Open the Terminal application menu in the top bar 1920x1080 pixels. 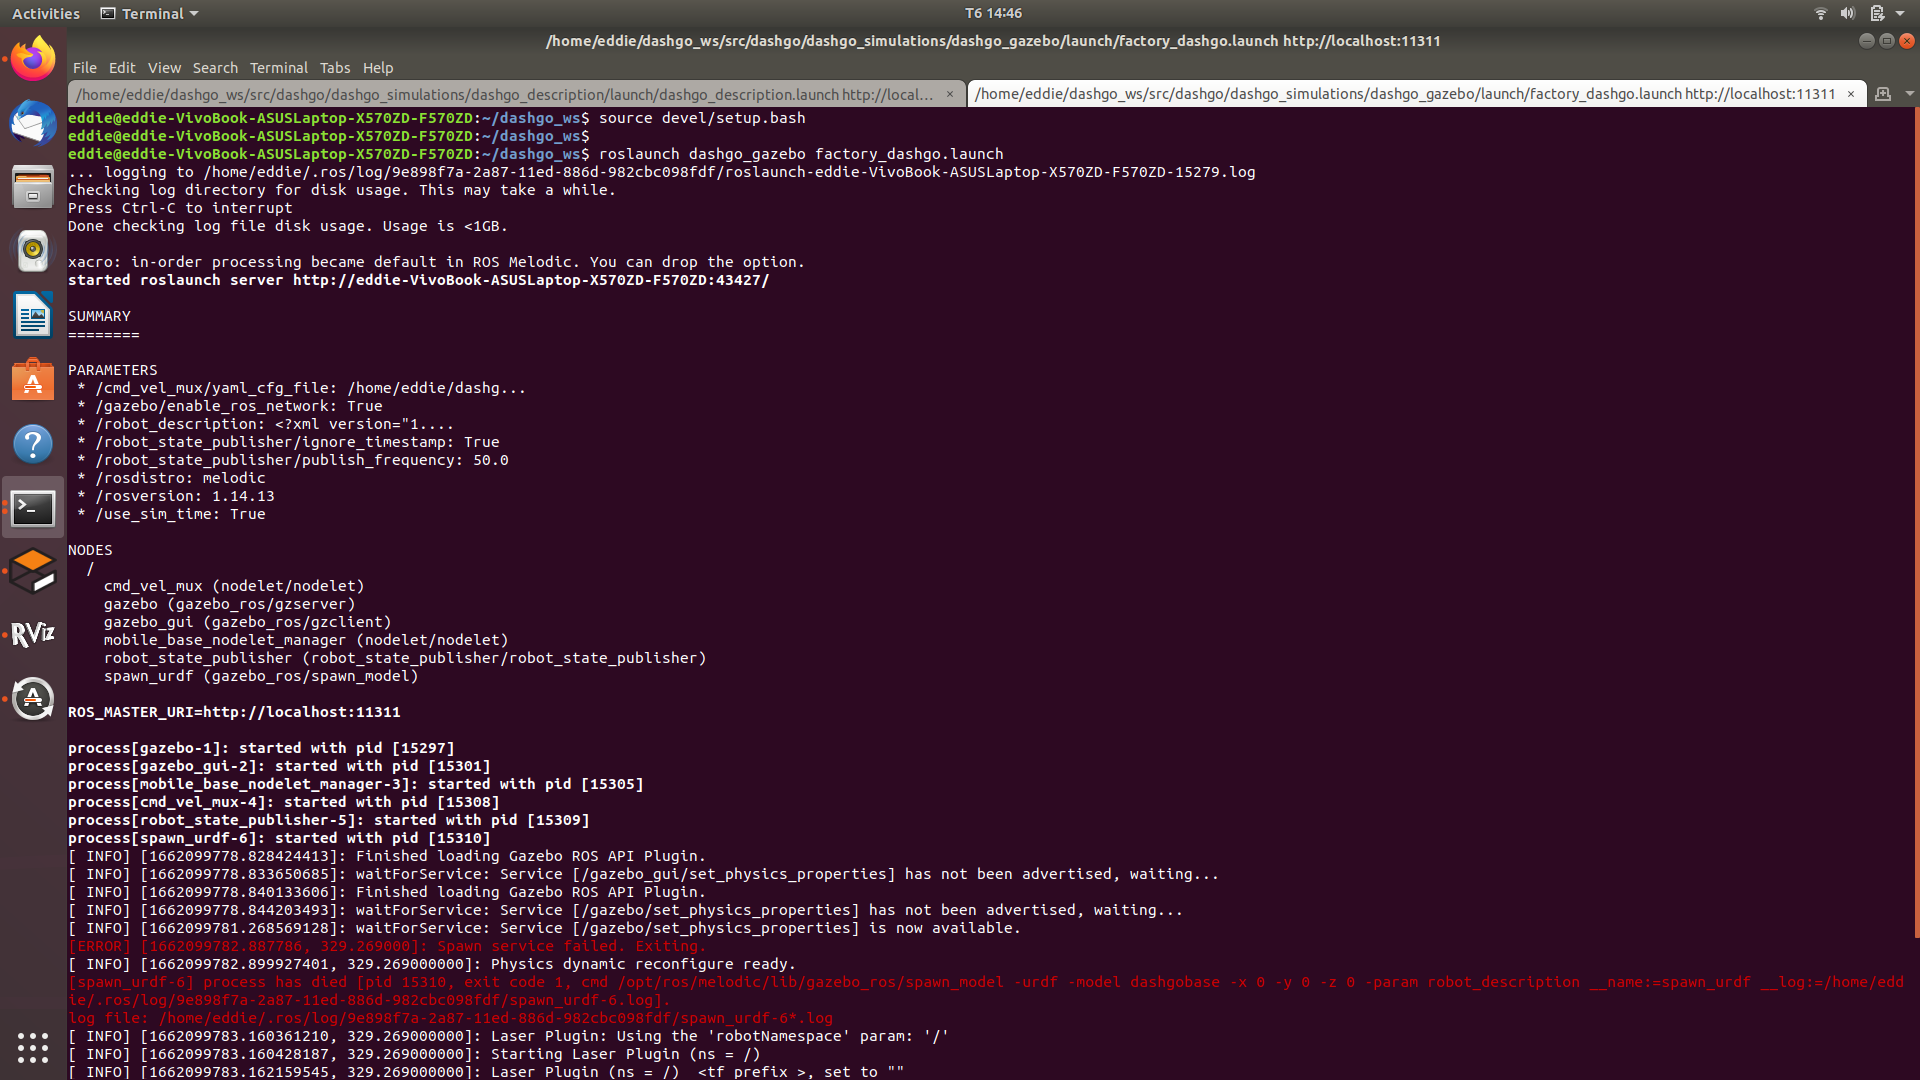point(148,13)
